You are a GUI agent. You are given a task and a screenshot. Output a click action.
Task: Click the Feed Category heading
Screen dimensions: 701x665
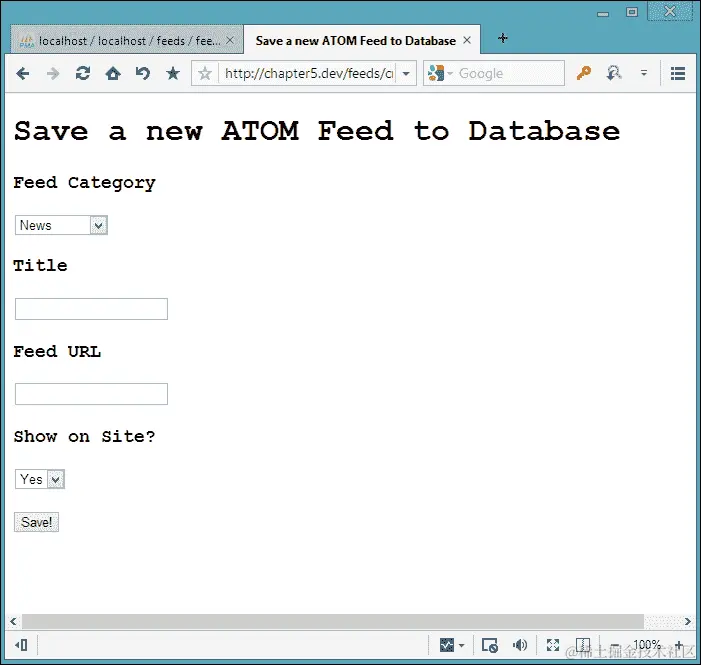[x=84, y=183]
